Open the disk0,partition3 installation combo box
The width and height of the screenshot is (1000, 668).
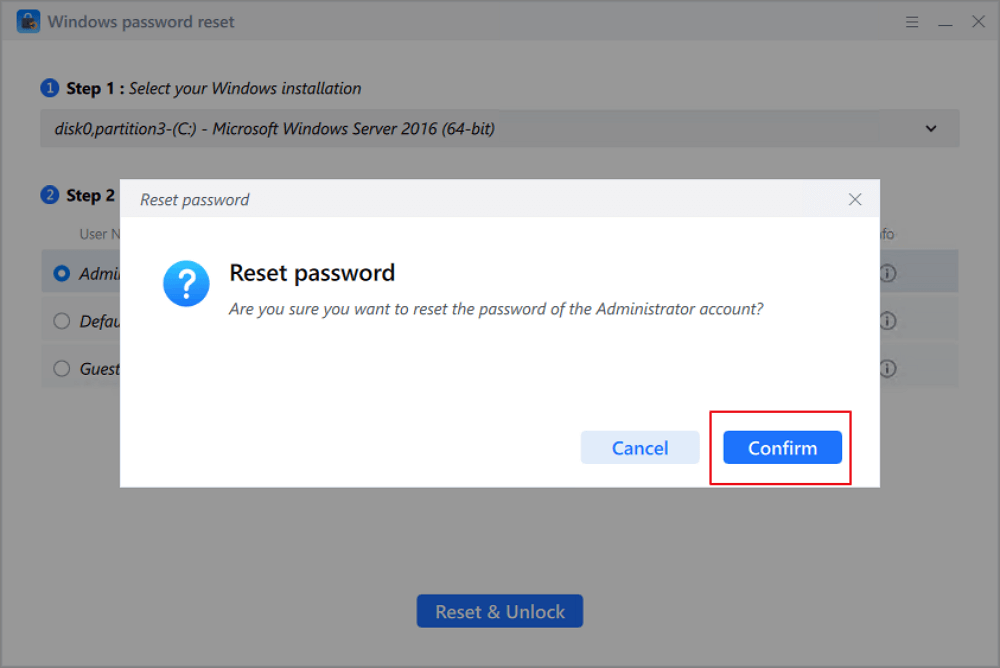click(x=480, y=129)
